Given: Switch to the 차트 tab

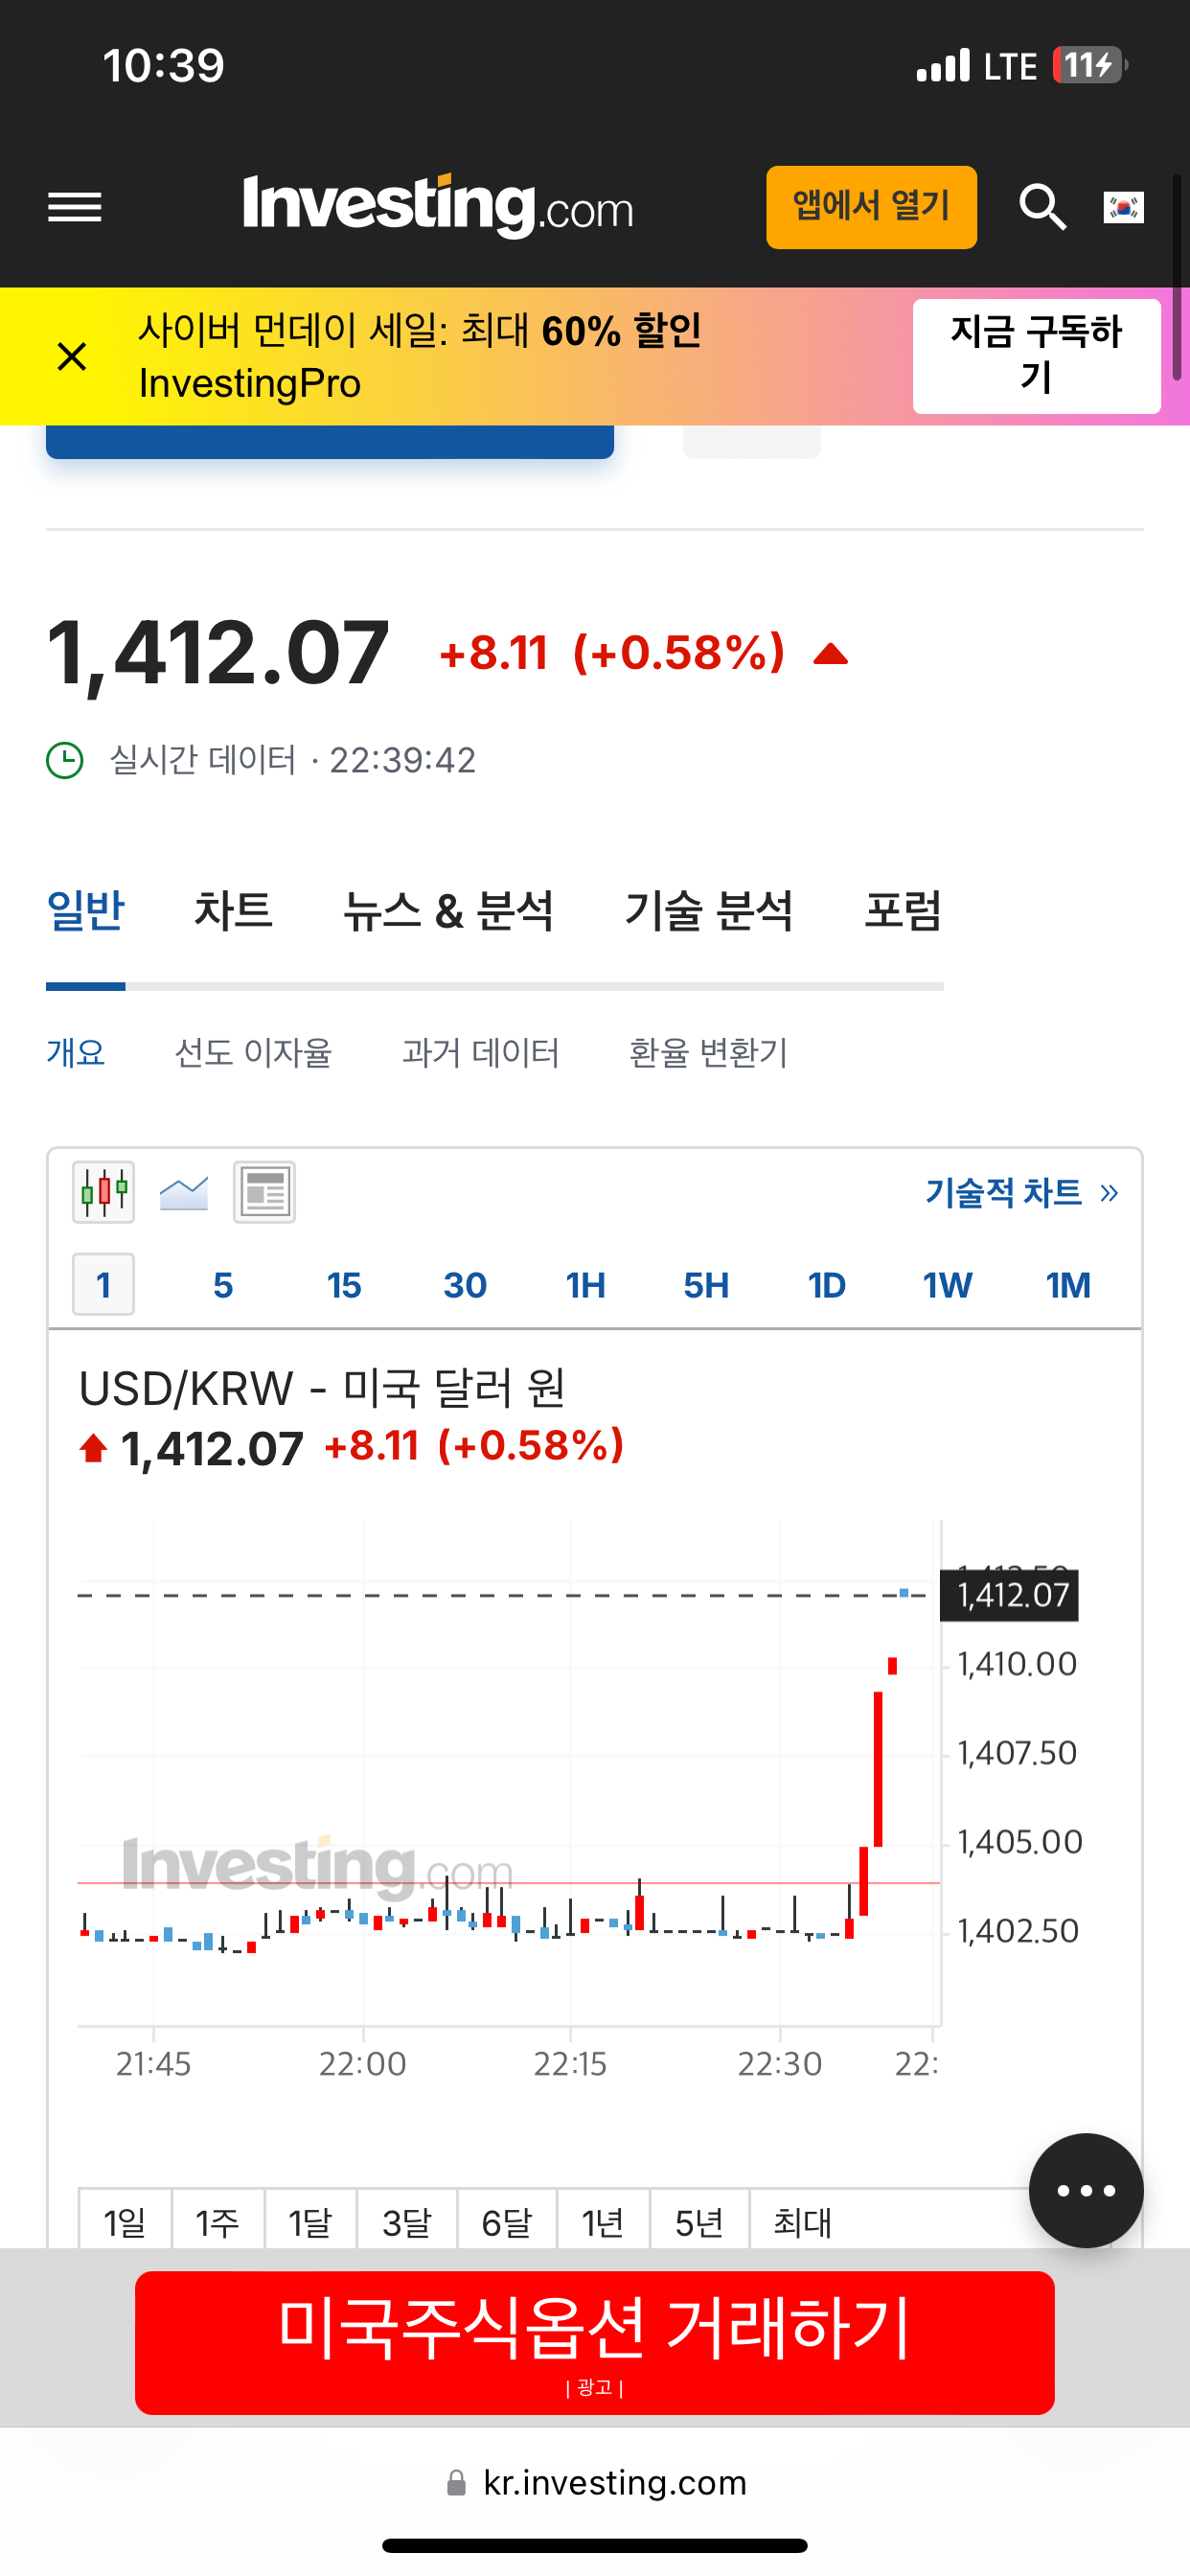Looking at the screenshot, I should tap(233, 910).
